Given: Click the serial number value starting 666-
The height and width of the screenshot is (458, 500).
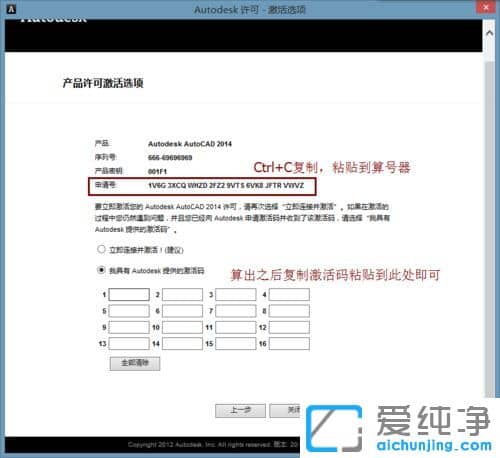Looking at the screenshot, I should (170, 158).
